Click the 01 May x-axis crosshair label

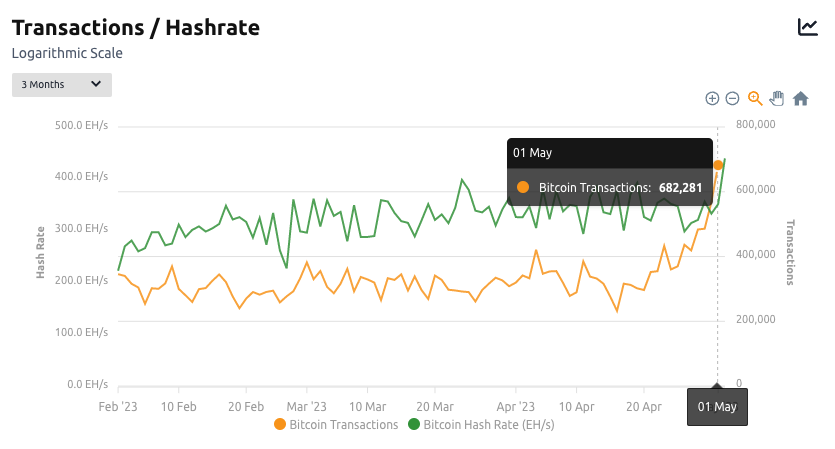click(717, 407)
